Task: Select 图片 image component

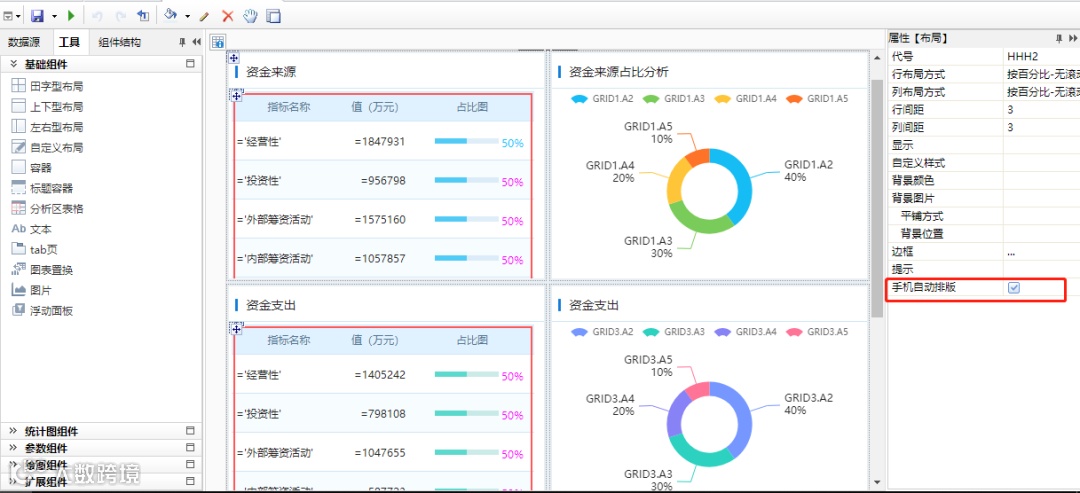Action: pyautogui.click(x=32, y=290)
